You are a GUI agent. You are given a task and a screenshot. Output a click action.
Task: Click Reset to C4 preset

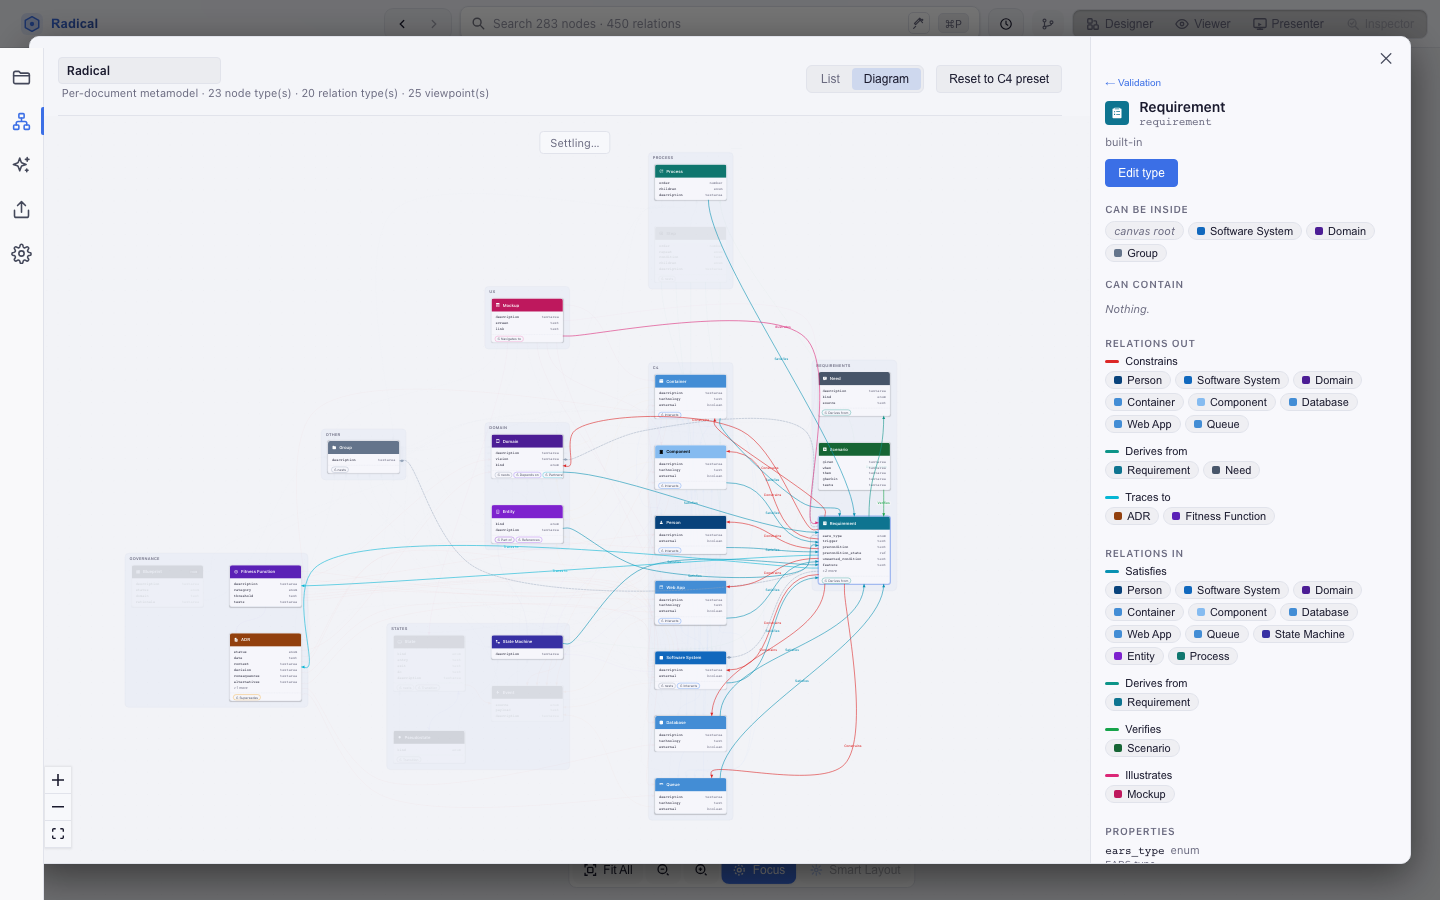click(x=999, y=79)
